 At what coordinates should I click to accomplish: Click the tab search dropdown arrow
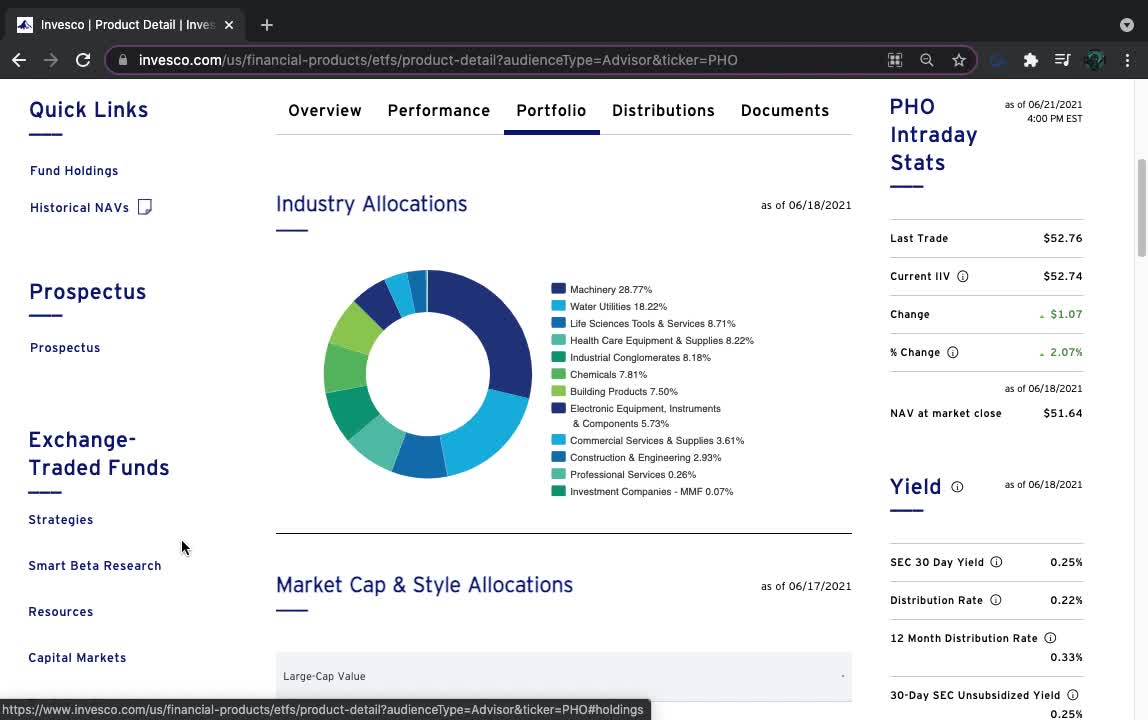click(x=1127, y=25)
